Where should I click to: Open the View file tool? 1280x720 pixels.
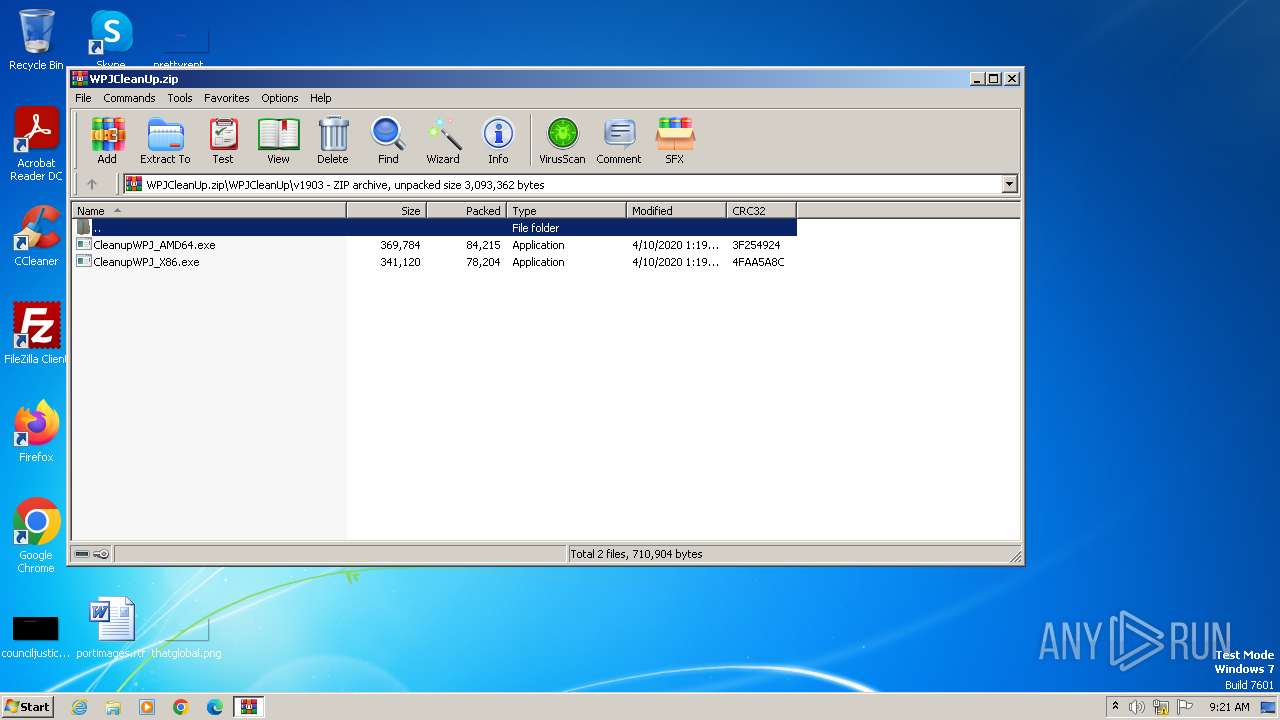click(278, 140)
